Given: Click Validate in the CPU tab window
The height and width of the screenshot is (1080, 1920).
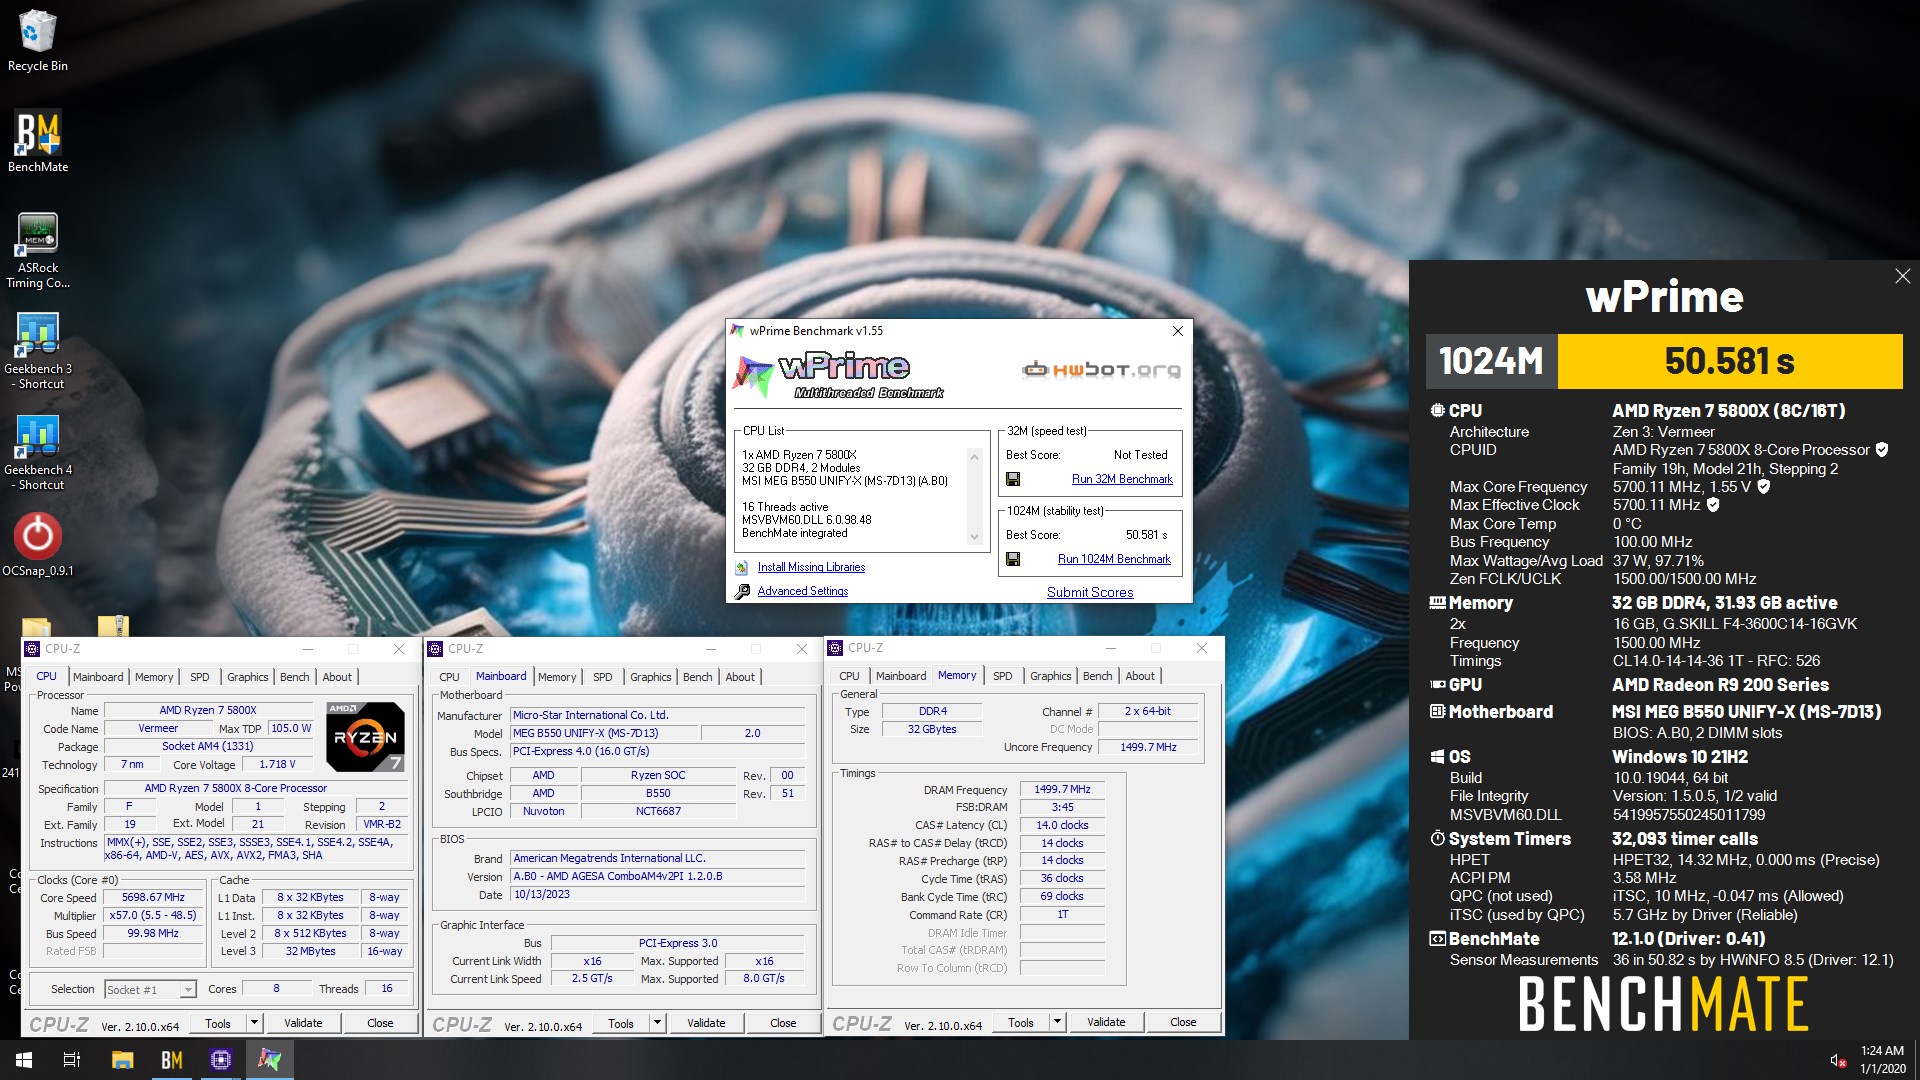Looking at the screenshot, I should click(303, 1023).
